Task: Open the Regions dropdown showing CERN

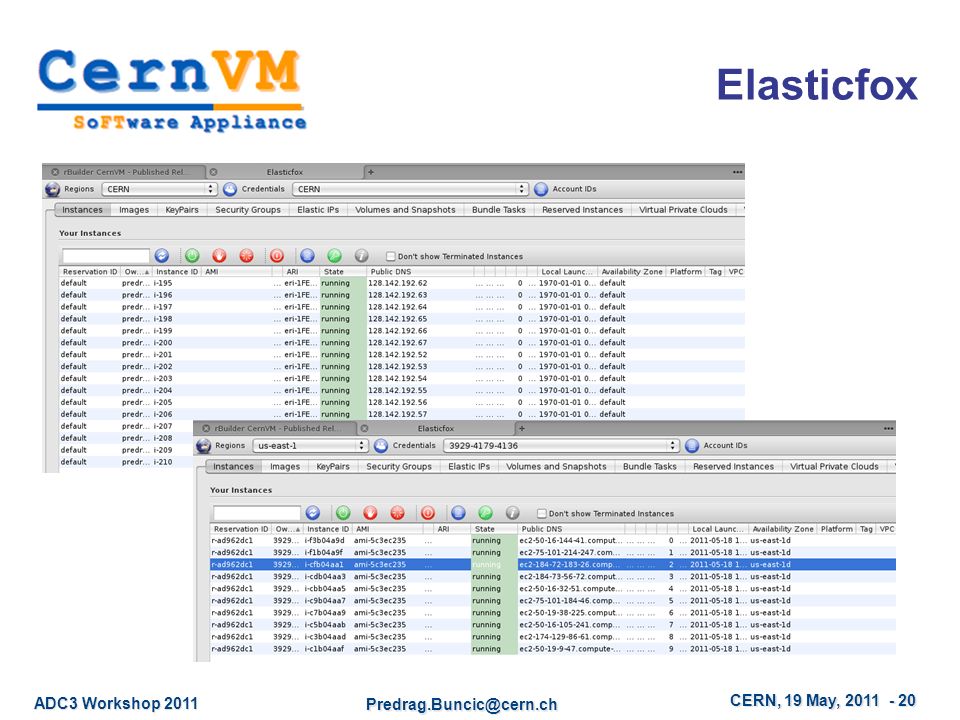Action: (x=160, y=189)
